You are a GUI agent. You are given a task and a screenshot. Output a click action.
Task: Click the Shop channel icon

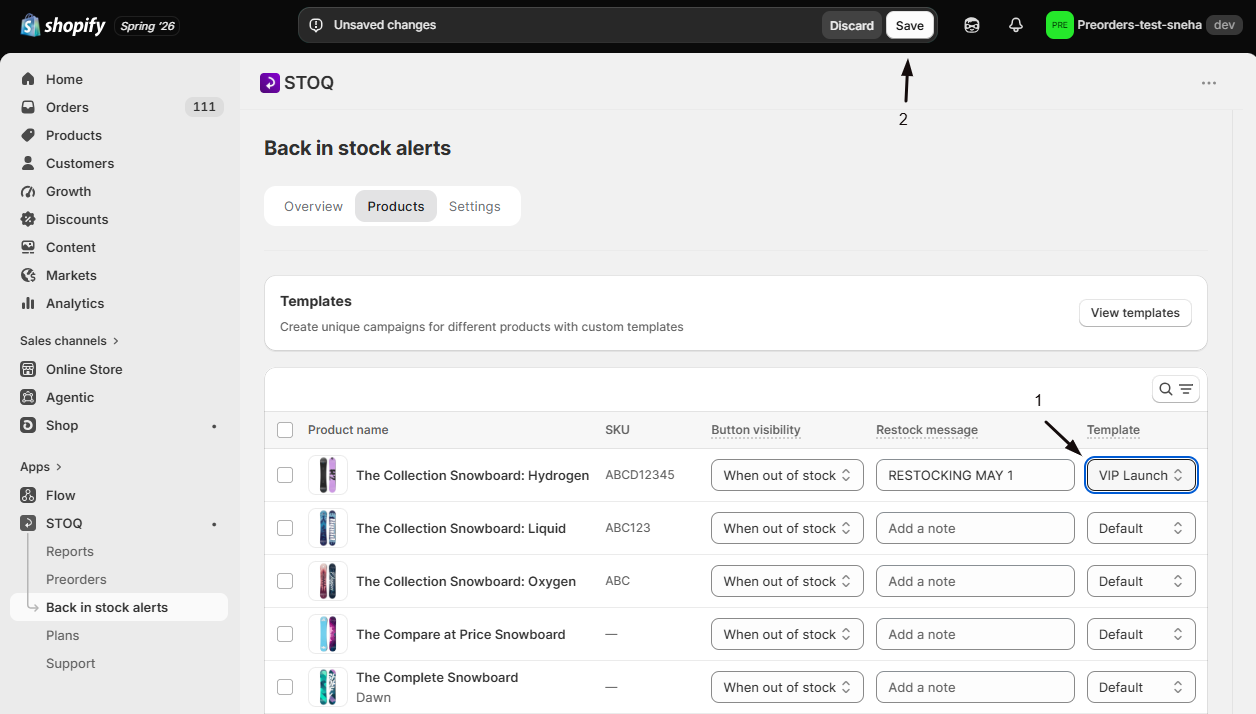pos(28,425)
